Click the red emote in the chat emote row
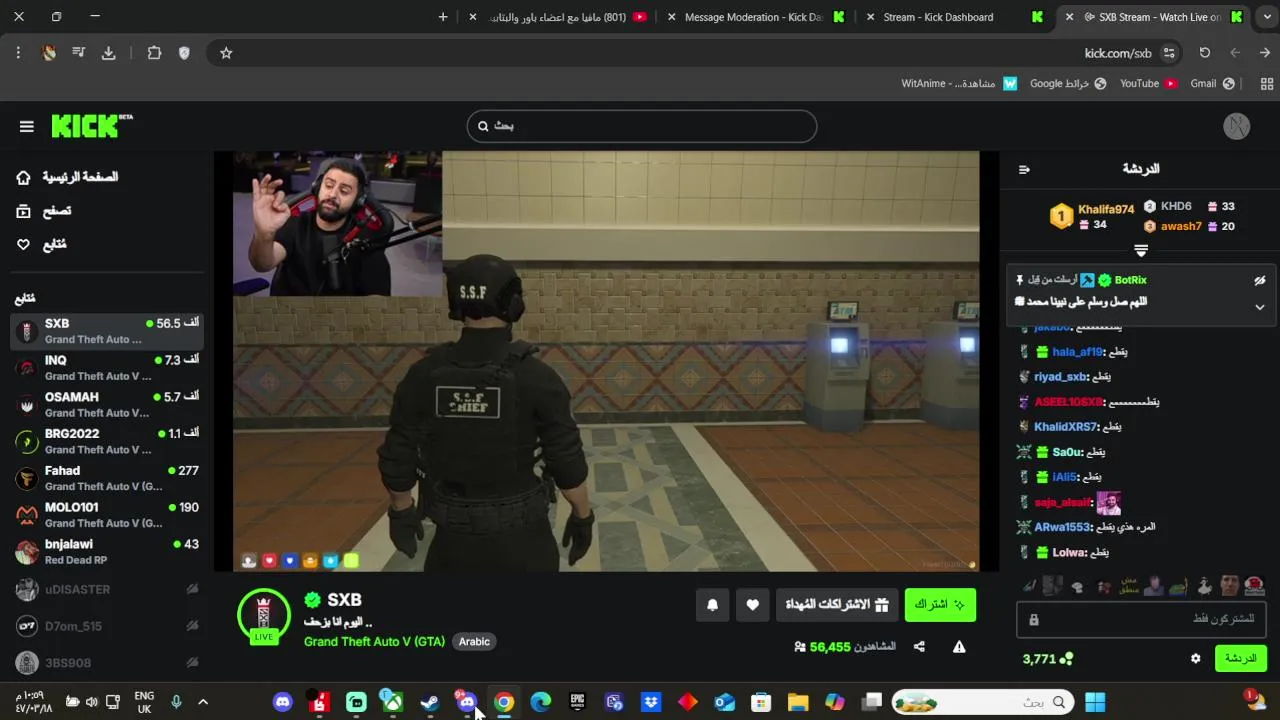Image resolution: width=1280 pixels, height=720 pixels. [1254, 586]
